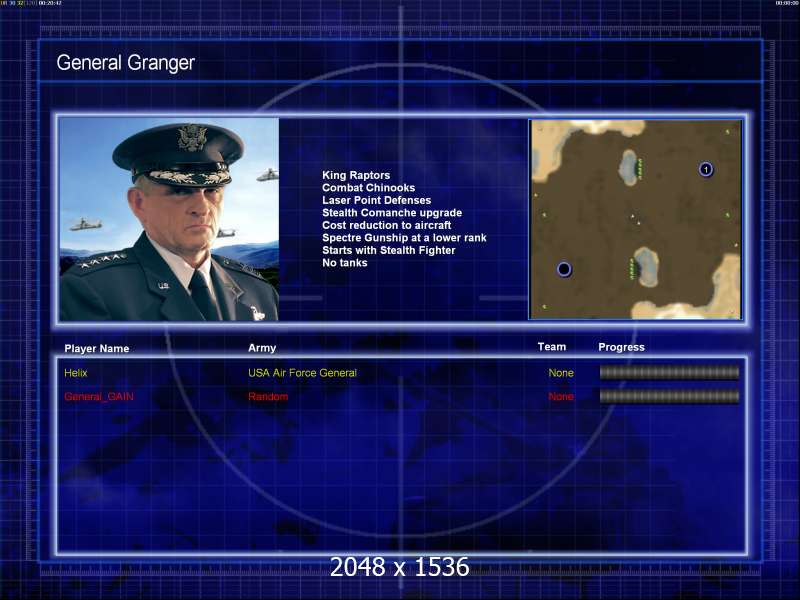The width and height of the screenshot is (800, 600).
Task: Click the General Granger title text
Action: tap(126, 63)
